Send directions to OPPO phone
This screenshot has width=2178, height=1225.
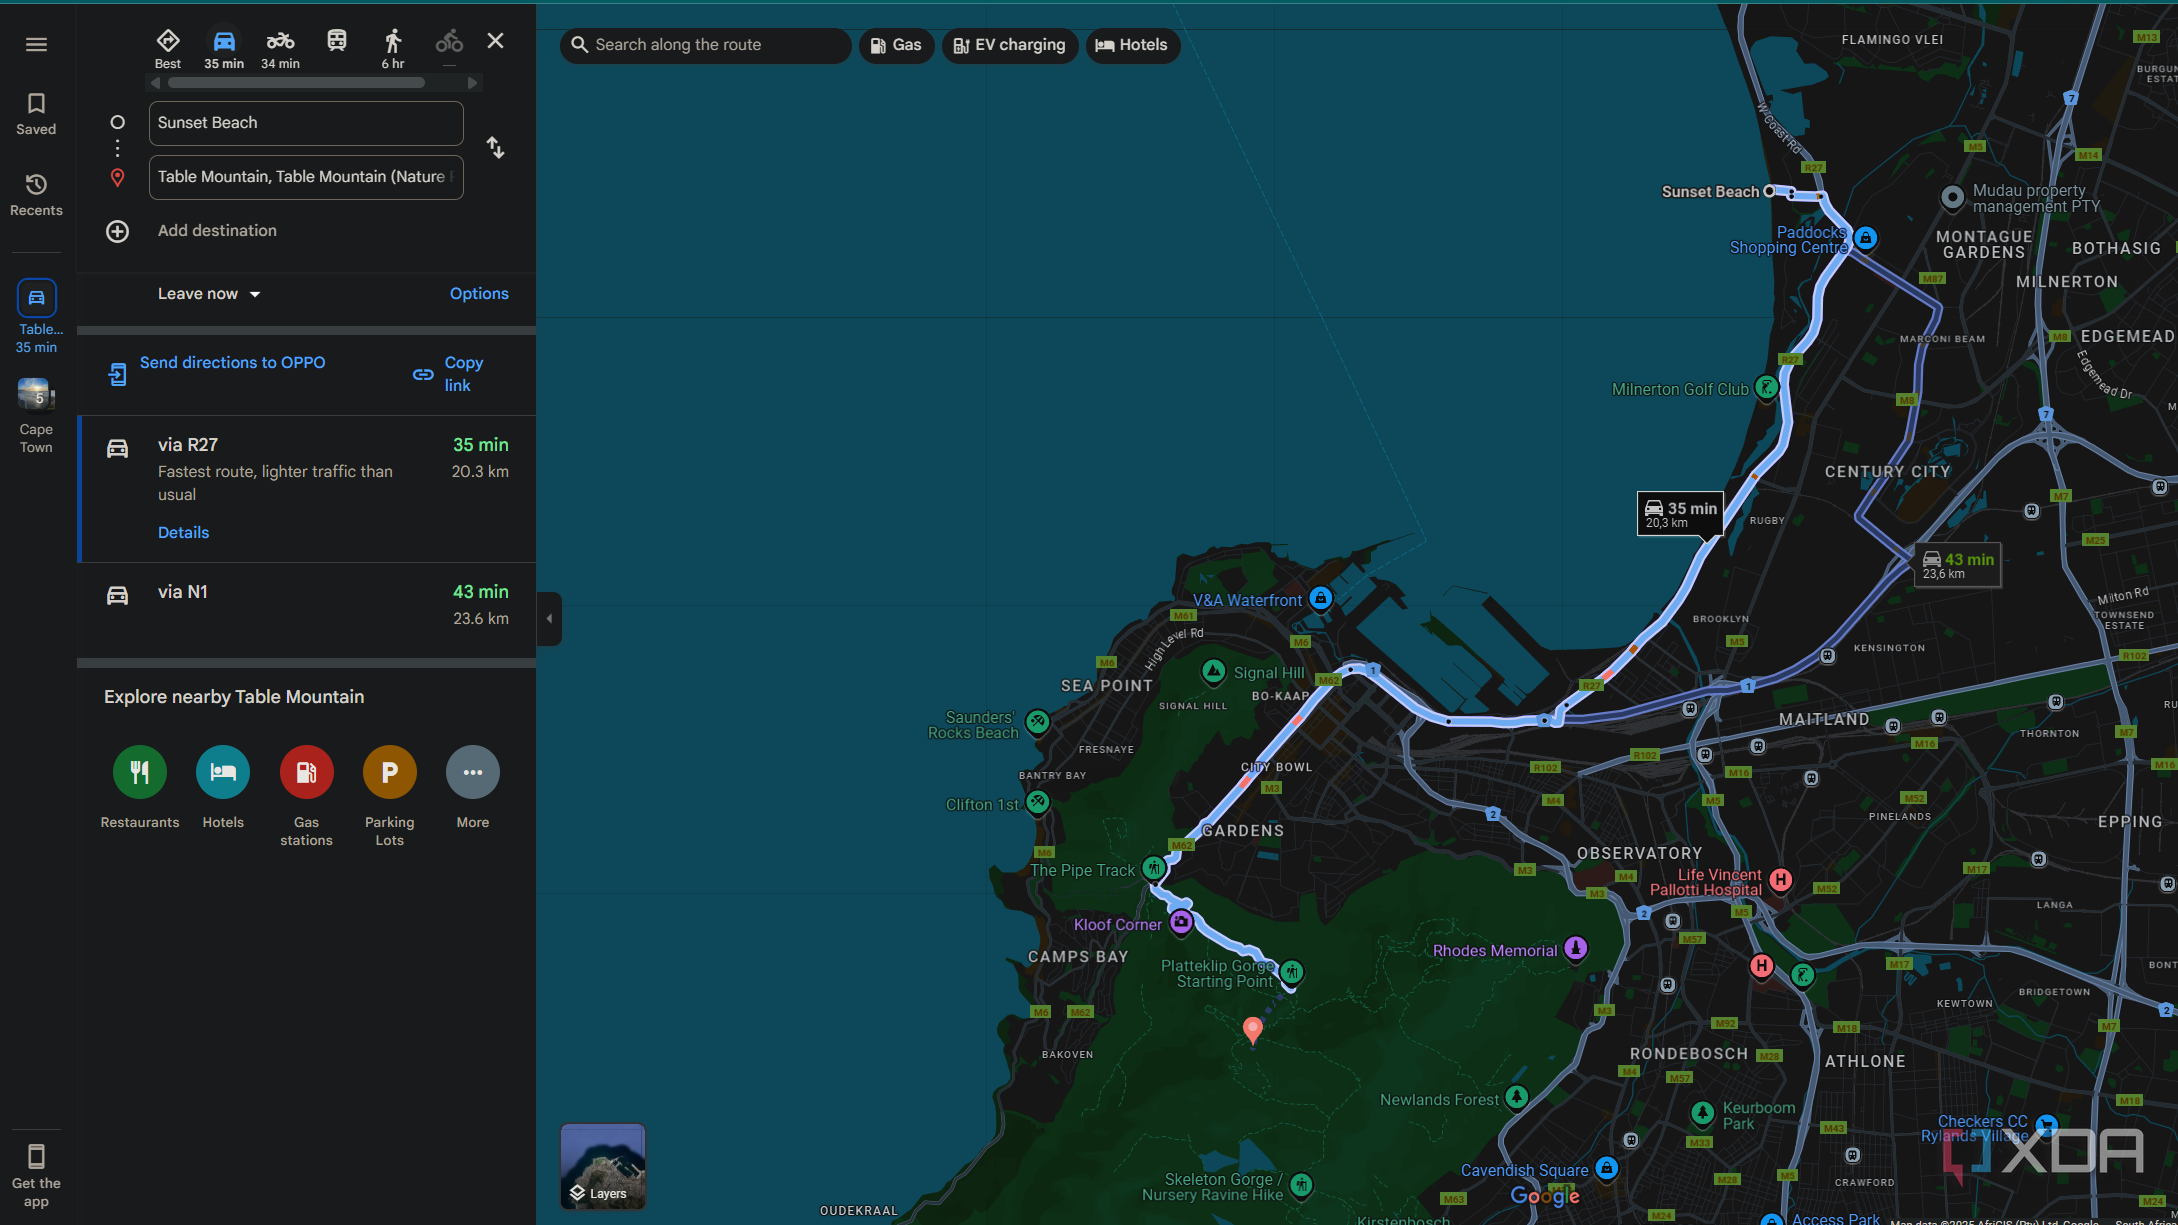tap(216, 373)
